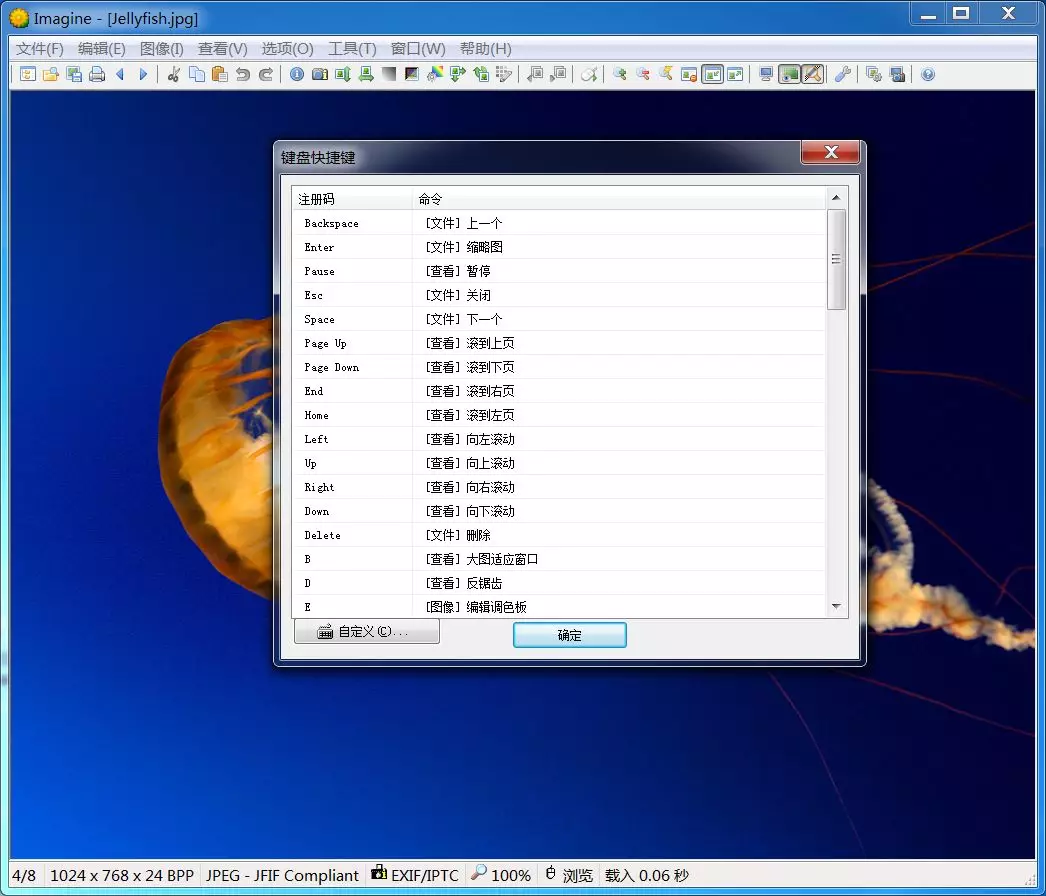Open the 图像(I) menu
The height and width of the screenshot is (896, 1046).
point(161,49)
